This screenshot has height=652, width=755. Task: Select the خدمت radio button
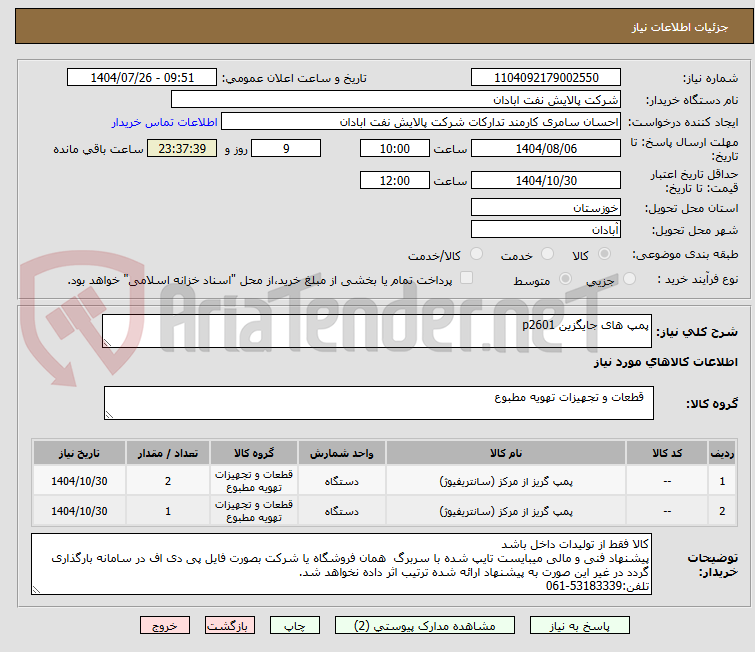point(547,254)
